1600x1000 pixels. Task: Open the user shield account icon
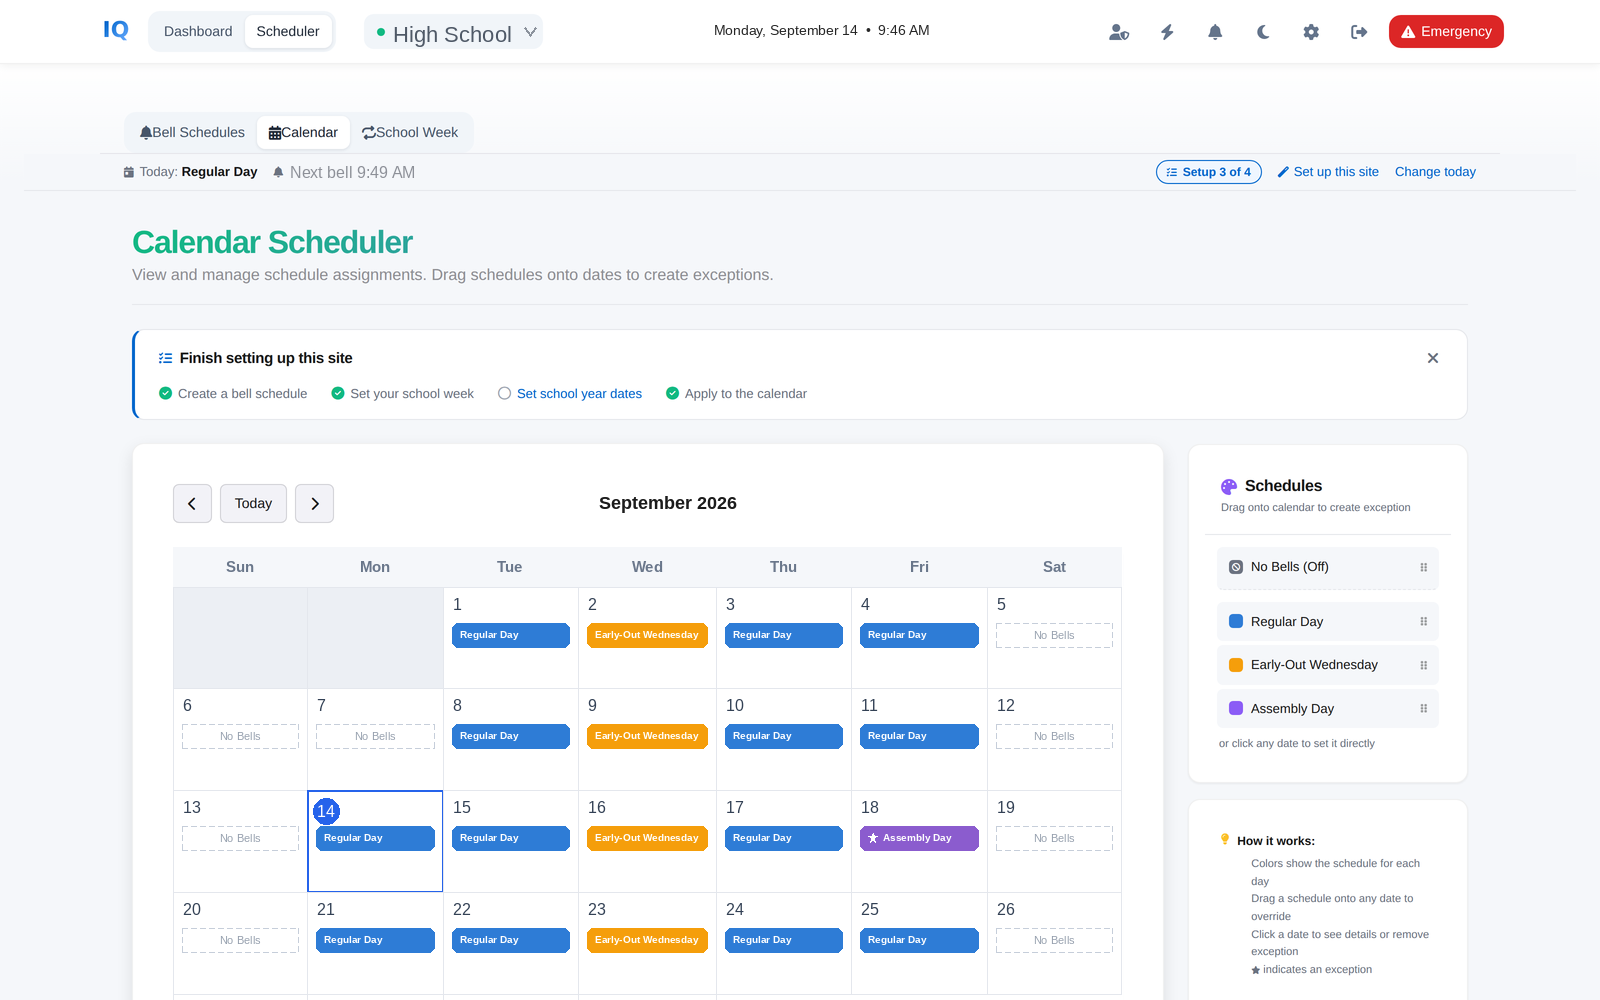tap(1119, 32)
